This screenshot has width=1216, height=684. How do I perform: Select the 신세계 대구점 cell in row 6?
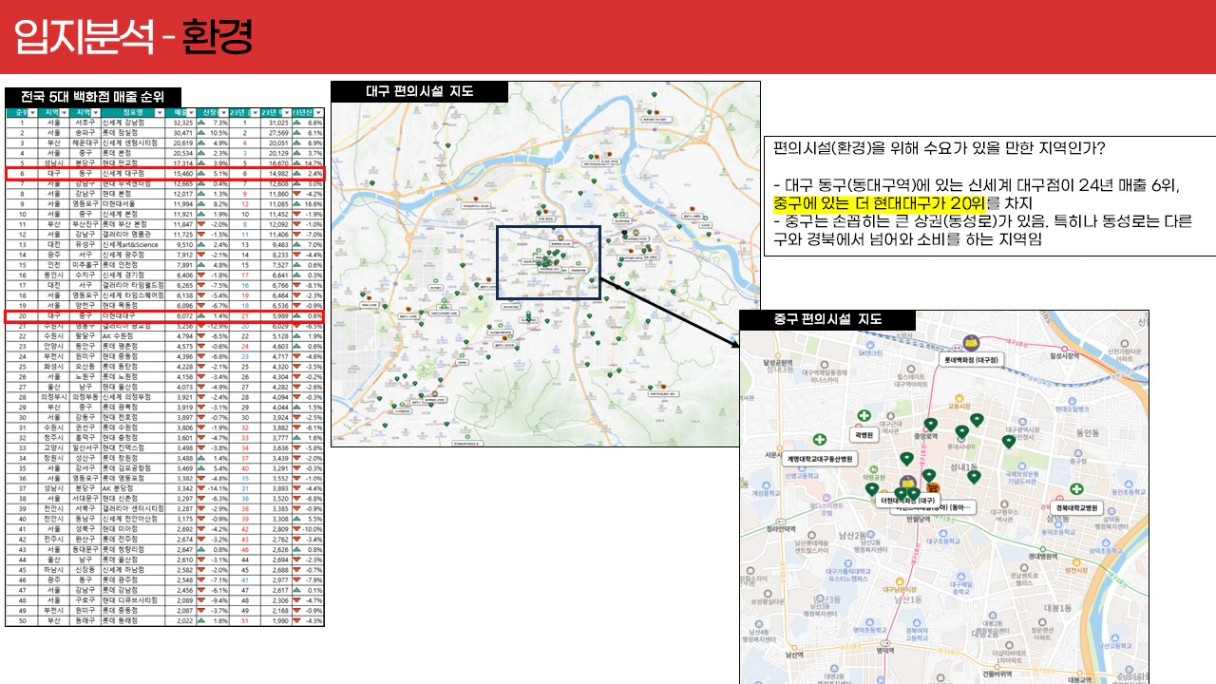point(135,173)
